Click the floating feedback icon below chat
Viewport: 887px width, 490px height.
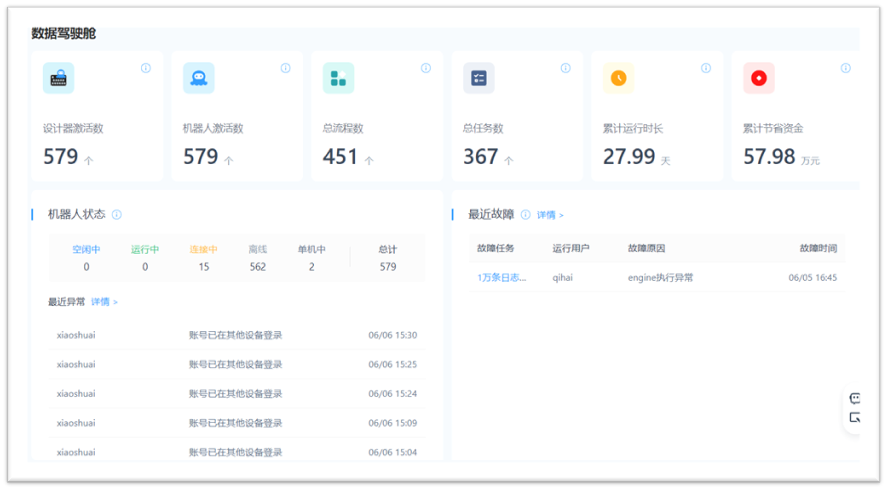coord(855,418)
